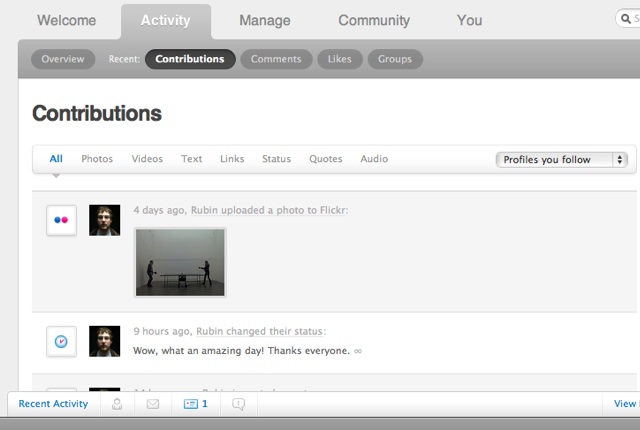Open the 'Rubin changed their status' link
The image size is (640, 430).
pyautogui.click(x=261, y=331)
